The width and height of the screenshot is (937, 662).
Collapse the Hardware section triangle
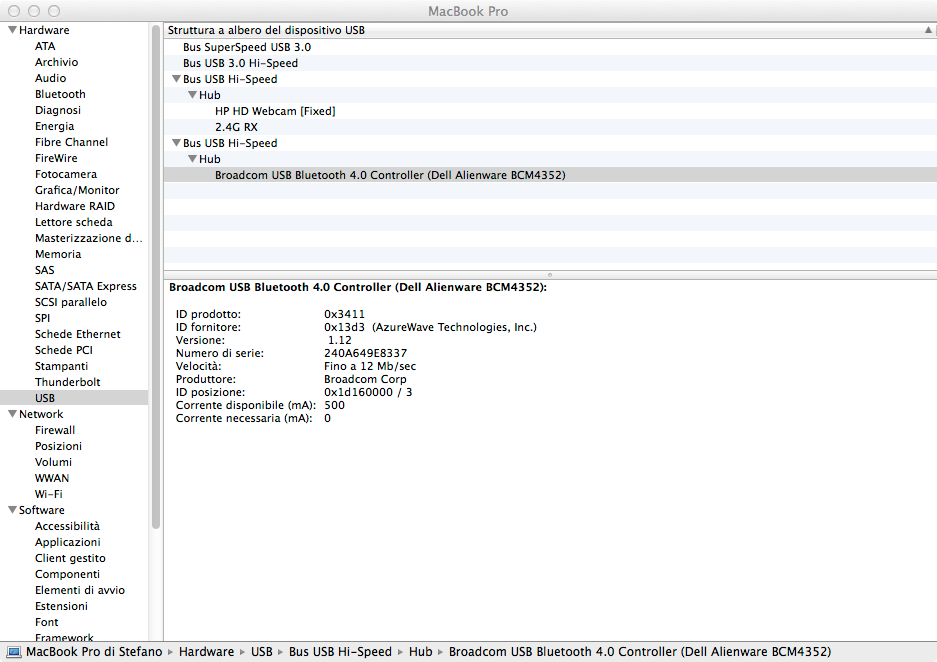tap(12, 30)
